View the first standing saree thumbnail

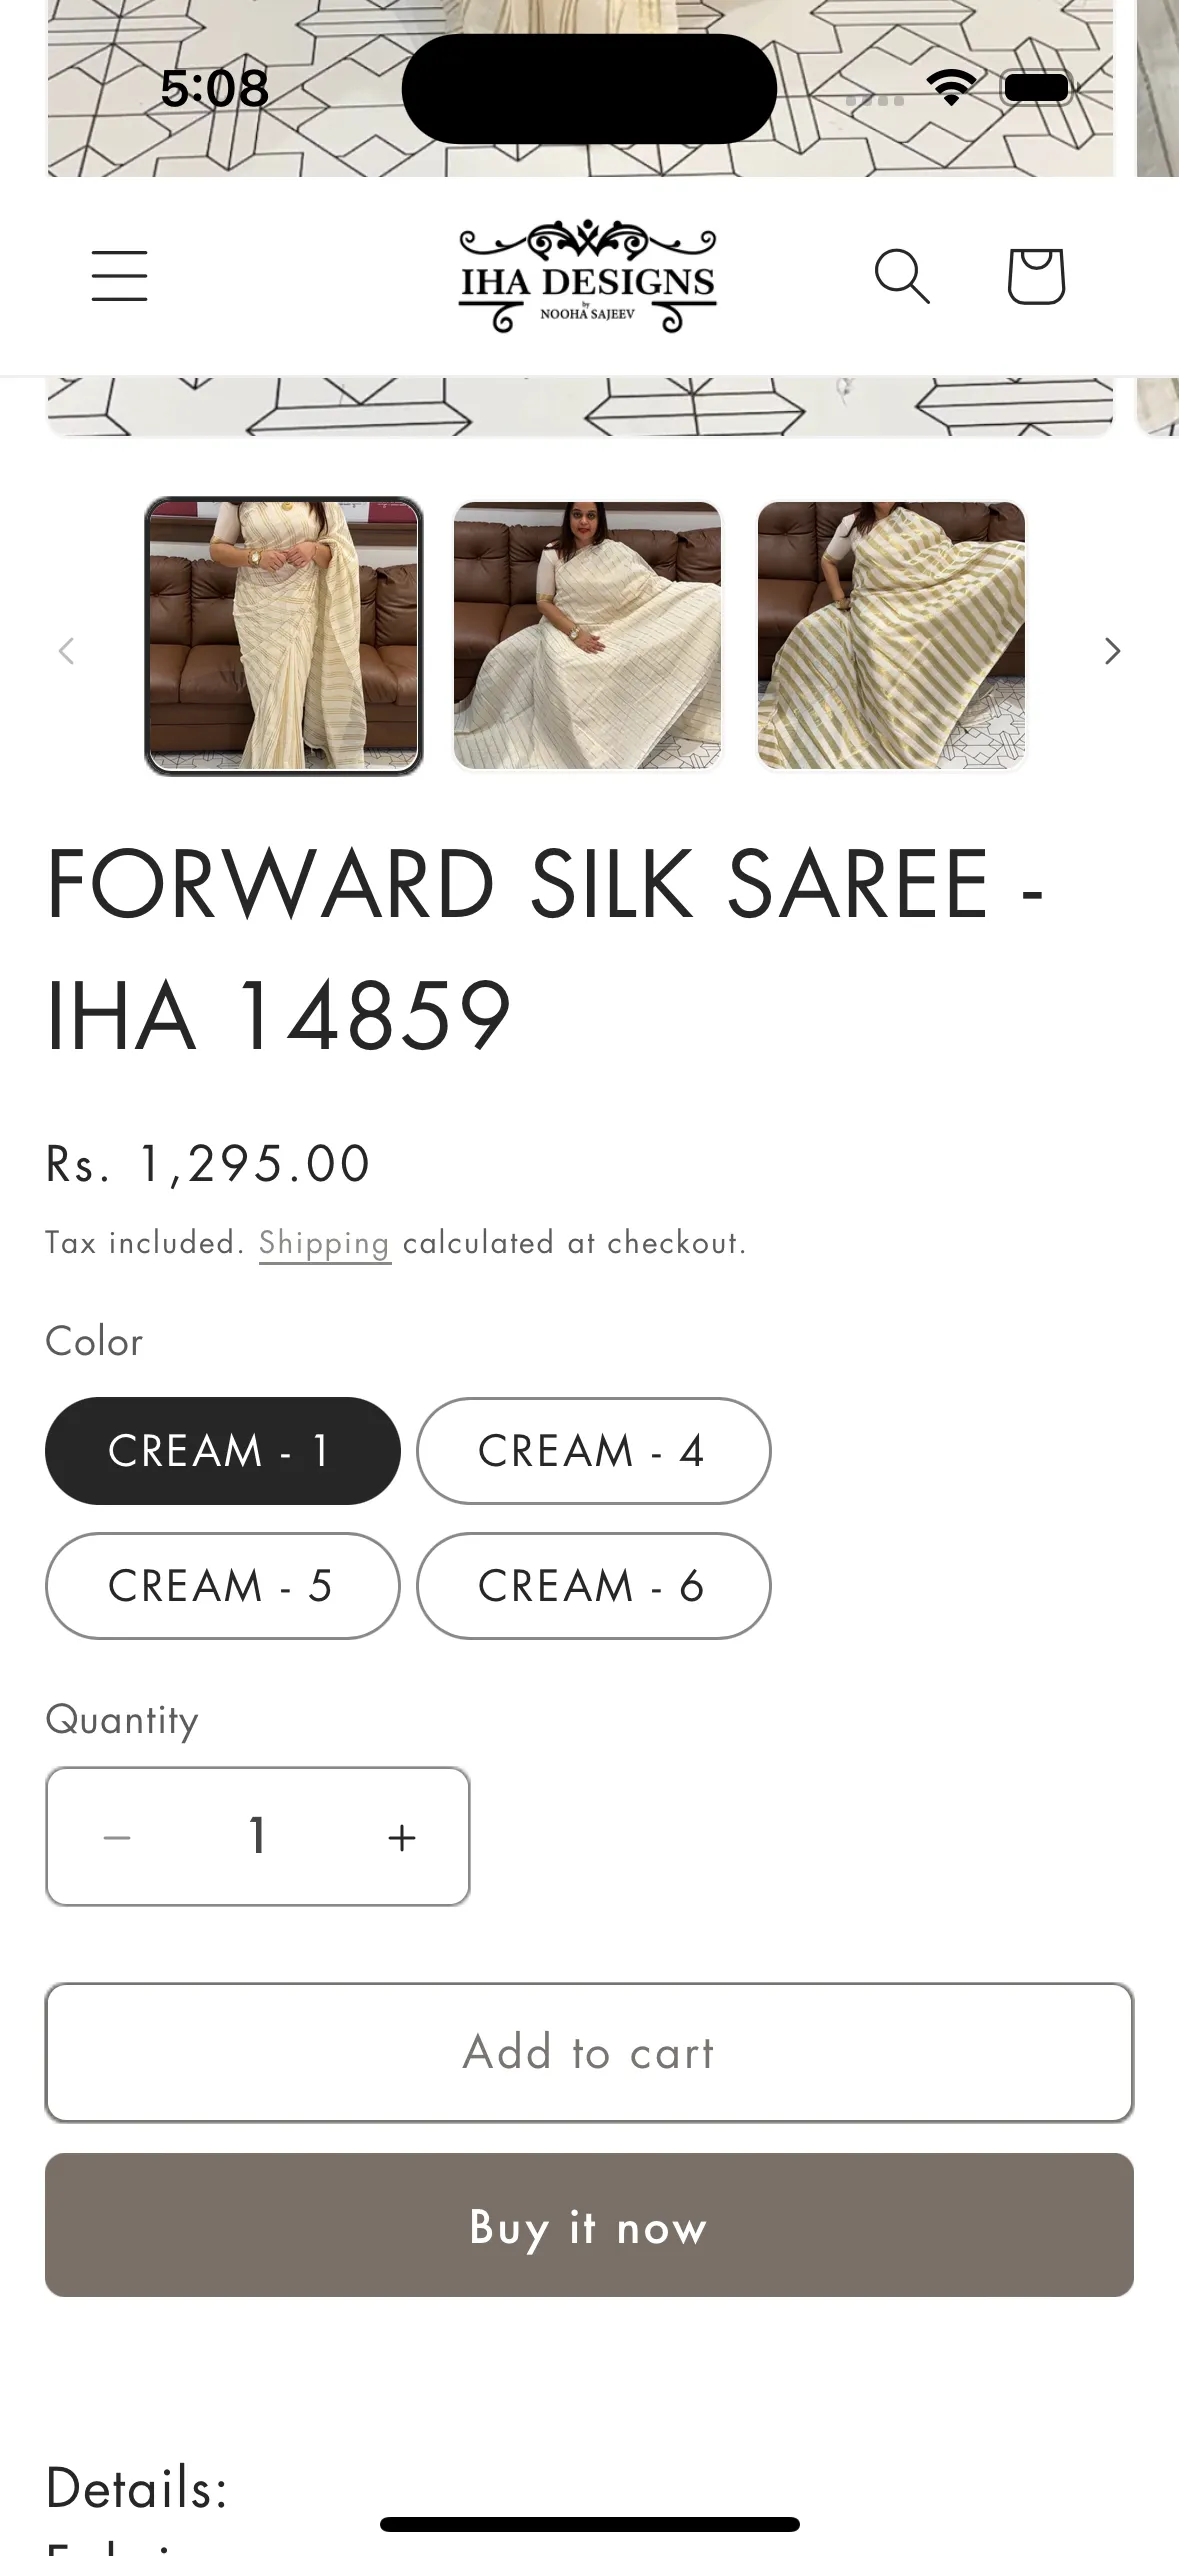[x=284, y=636]
